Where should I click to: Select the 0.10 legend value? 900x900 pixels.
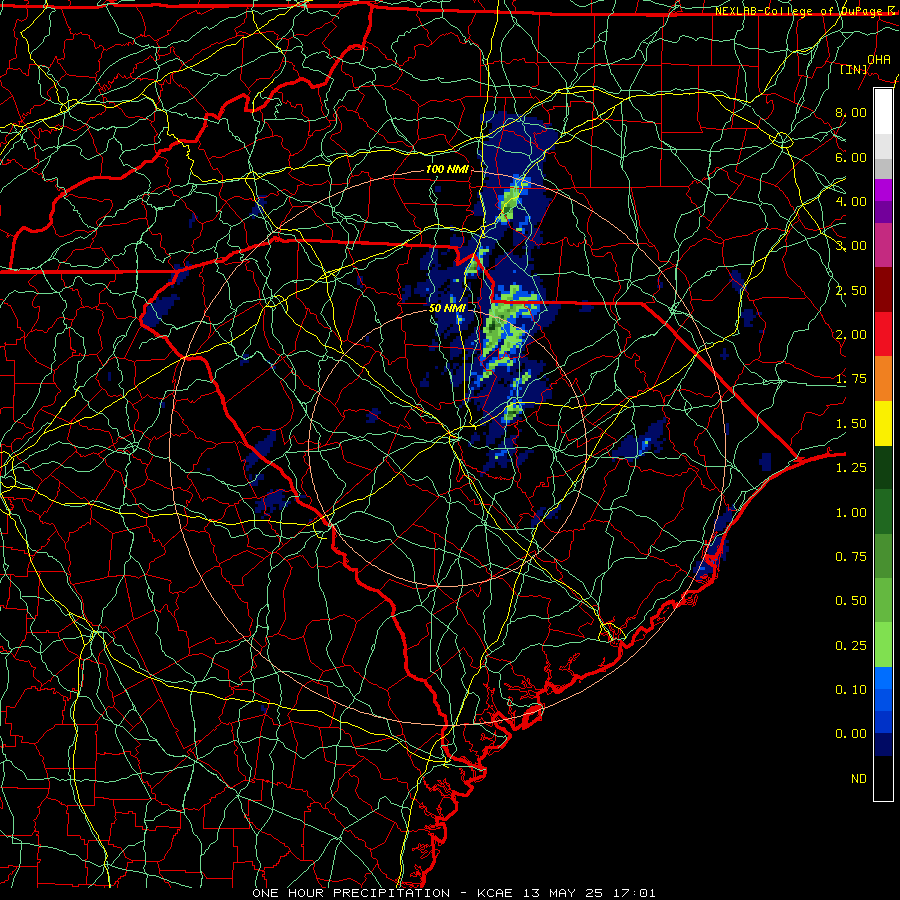(851, 690)
